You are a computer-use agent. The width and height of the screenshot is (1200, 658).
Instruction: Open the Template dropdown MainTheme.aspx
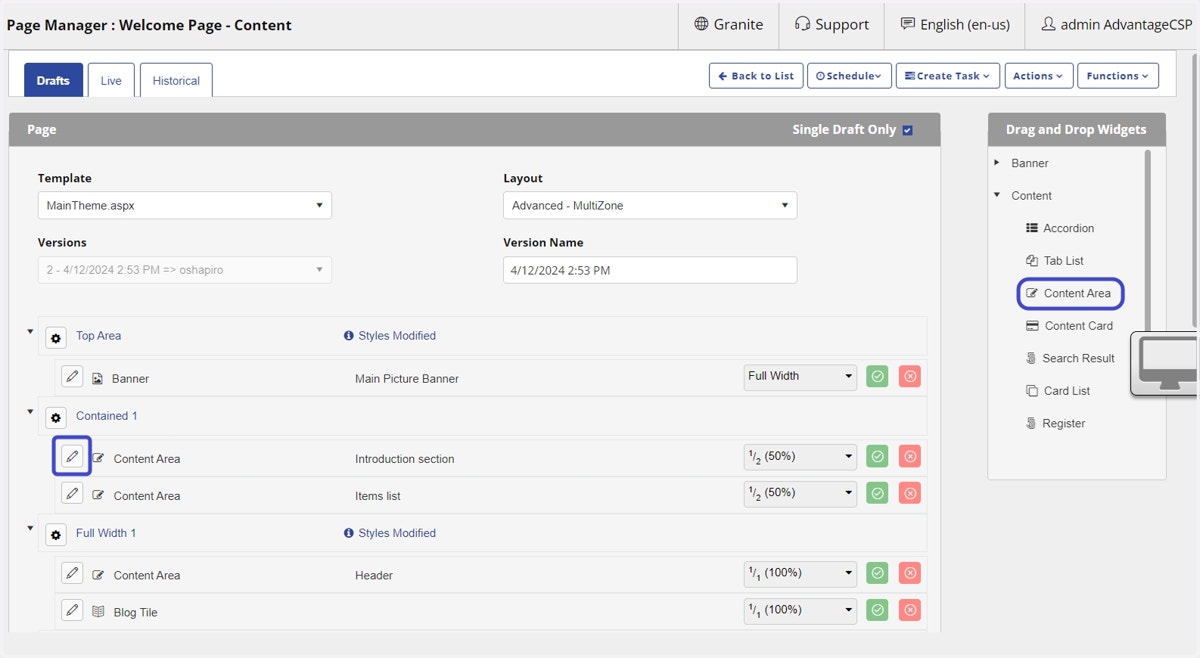pos(185,205)
